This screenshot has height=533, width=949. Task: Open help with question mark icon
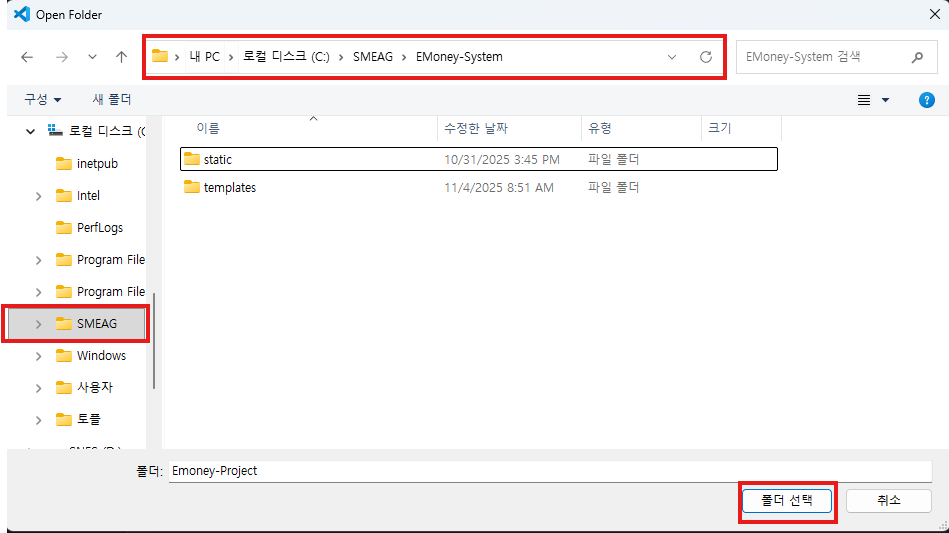[x=927, y=100]
